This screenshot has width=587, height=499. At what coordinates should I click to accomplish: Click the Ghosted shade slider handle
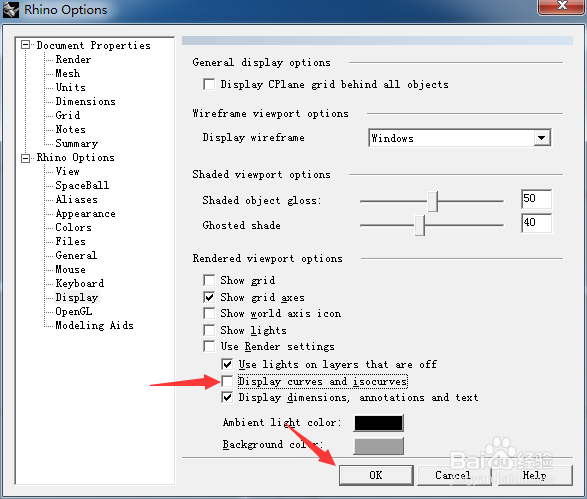pyautogui.click(x=420, y=225)
